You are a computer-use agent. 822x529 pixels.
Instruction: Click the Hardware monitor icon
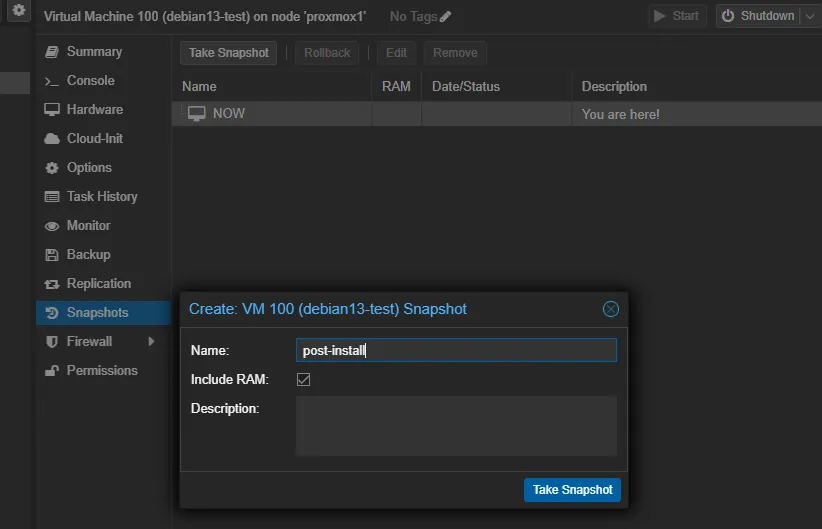point(51,110)
